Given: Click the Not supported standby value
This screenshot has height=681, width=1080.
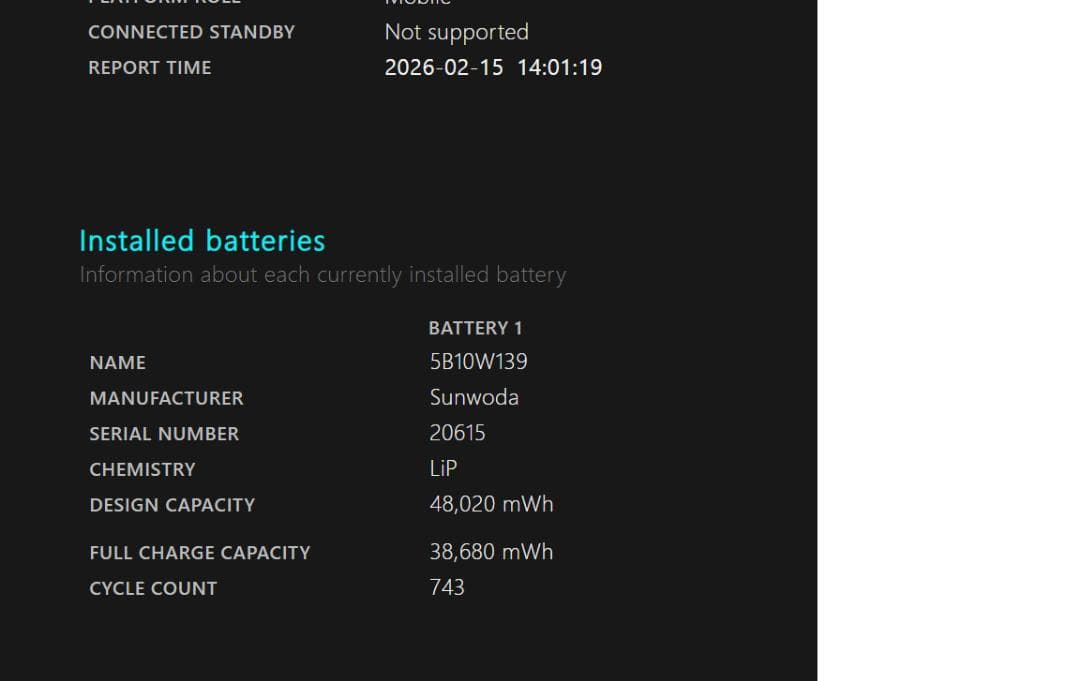Looking at the screenshot, I should (x=456, y=32).
